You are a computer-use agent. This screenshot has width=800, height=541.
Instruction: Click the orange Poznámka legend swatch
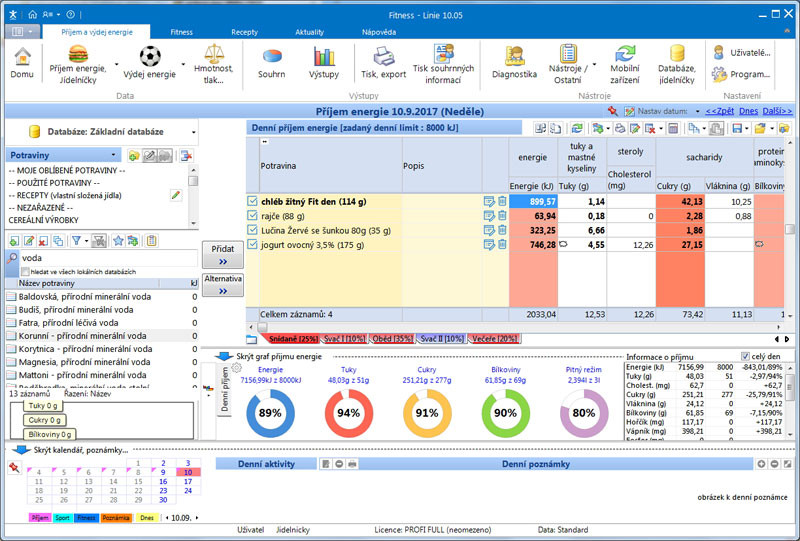[x=116, y=518]
